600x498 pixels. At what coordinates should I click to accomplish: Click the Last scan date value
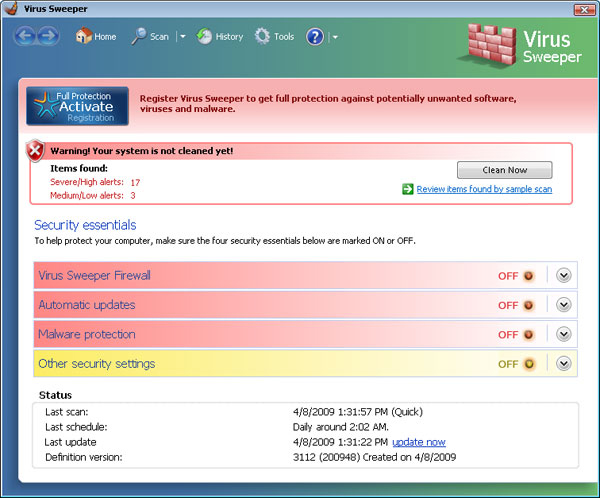tap(358, 412)
